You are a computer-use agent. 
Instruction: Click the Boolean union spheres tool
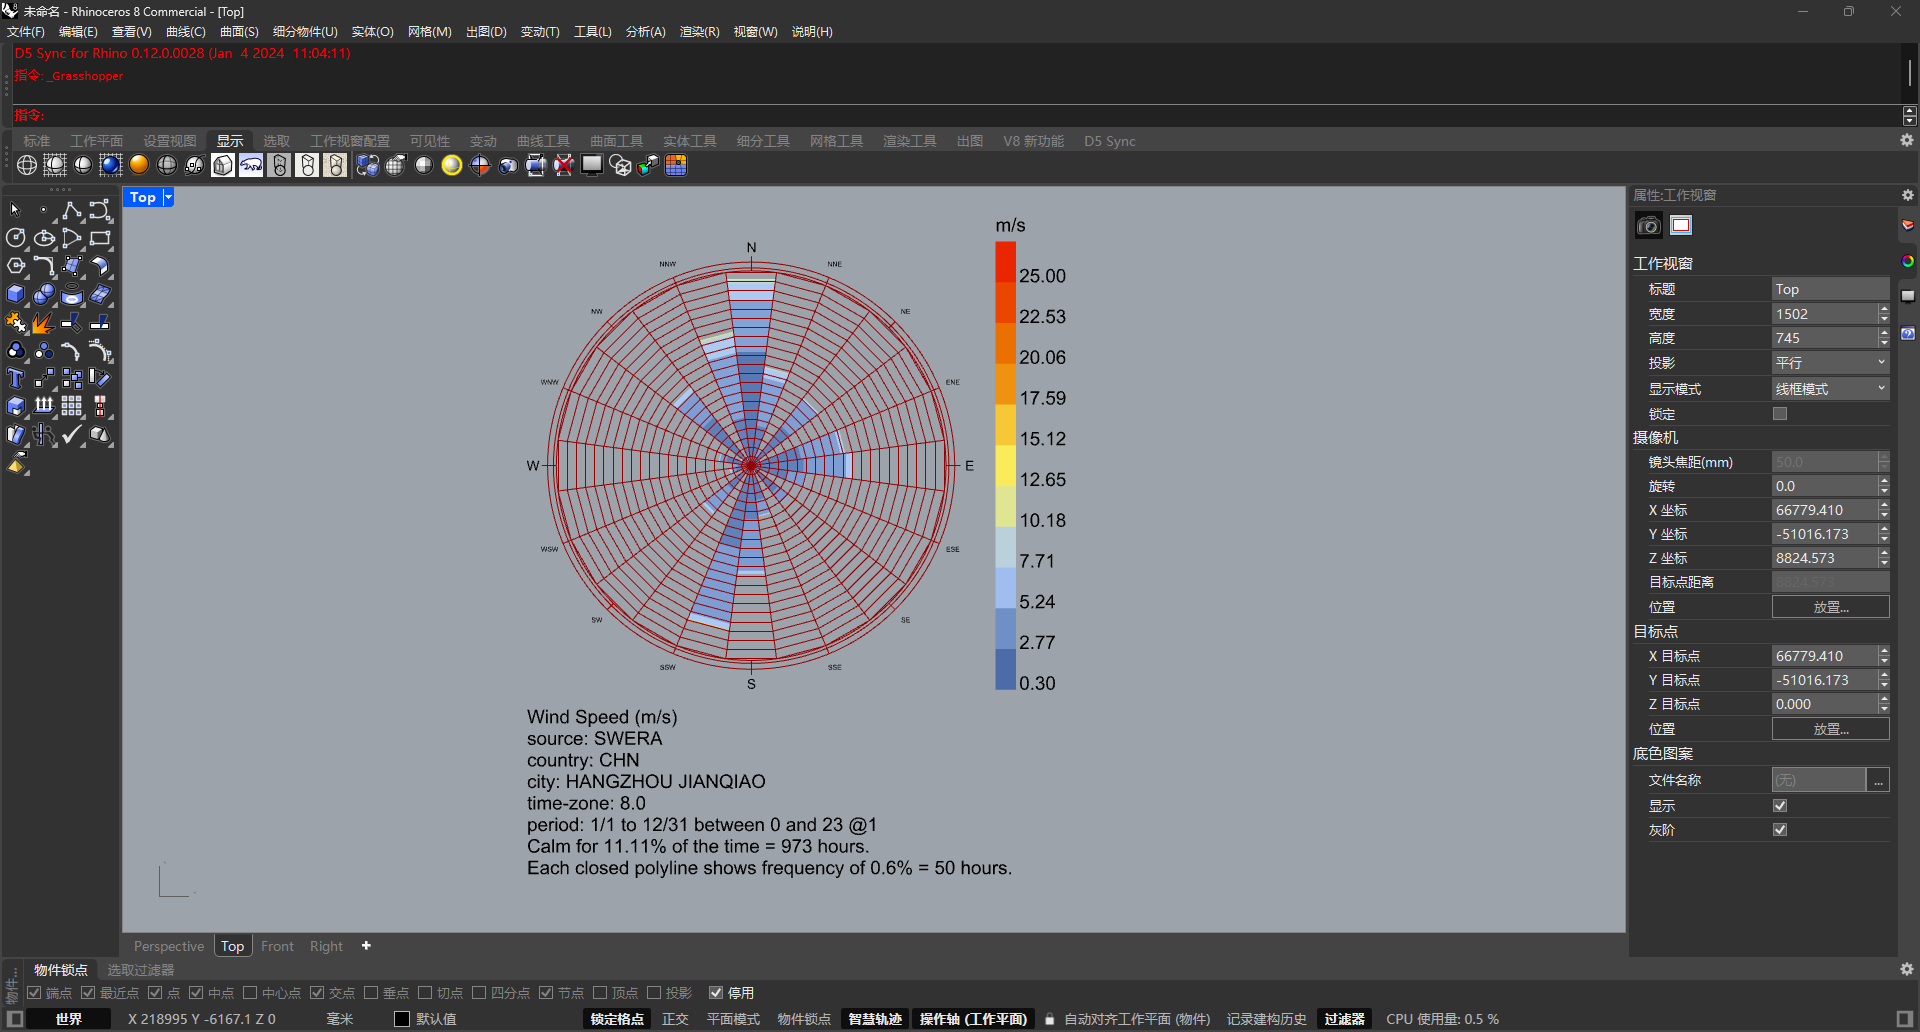coord(44,294)
